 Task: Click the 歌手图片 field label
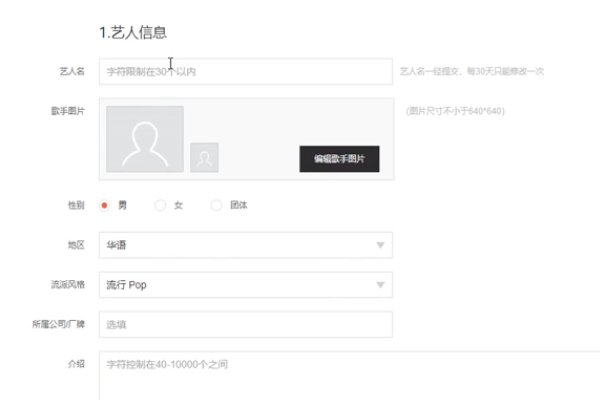(x=70, y=111)
